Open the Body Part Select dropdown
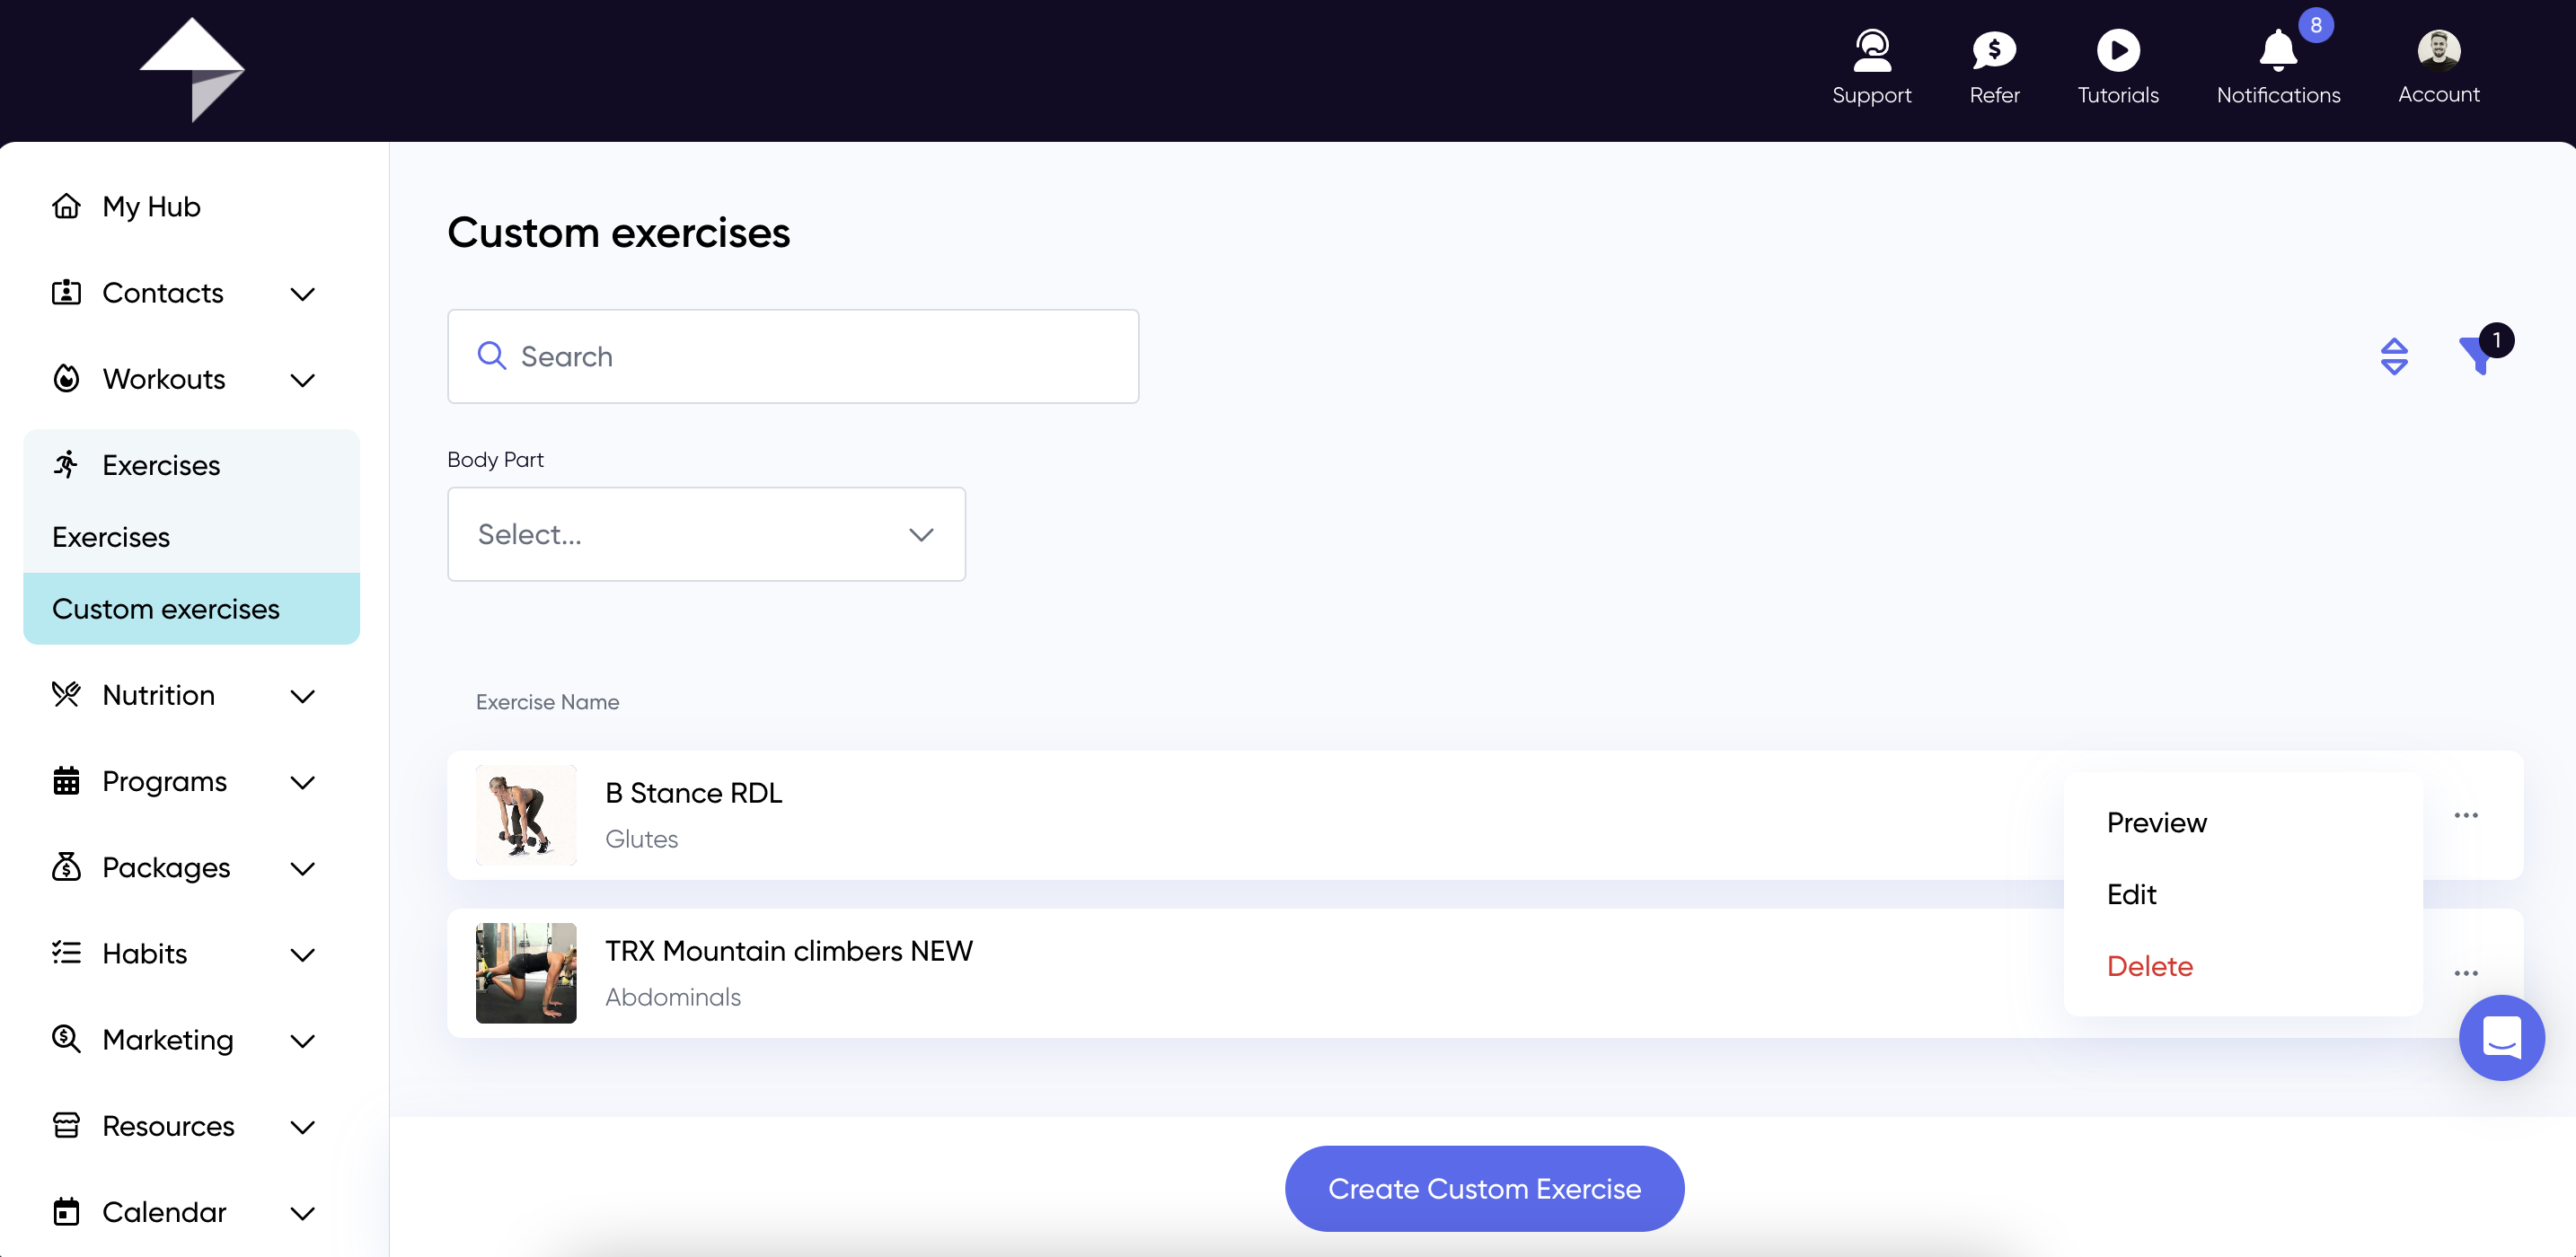The image size is (2576, 1257). point(706,534)
